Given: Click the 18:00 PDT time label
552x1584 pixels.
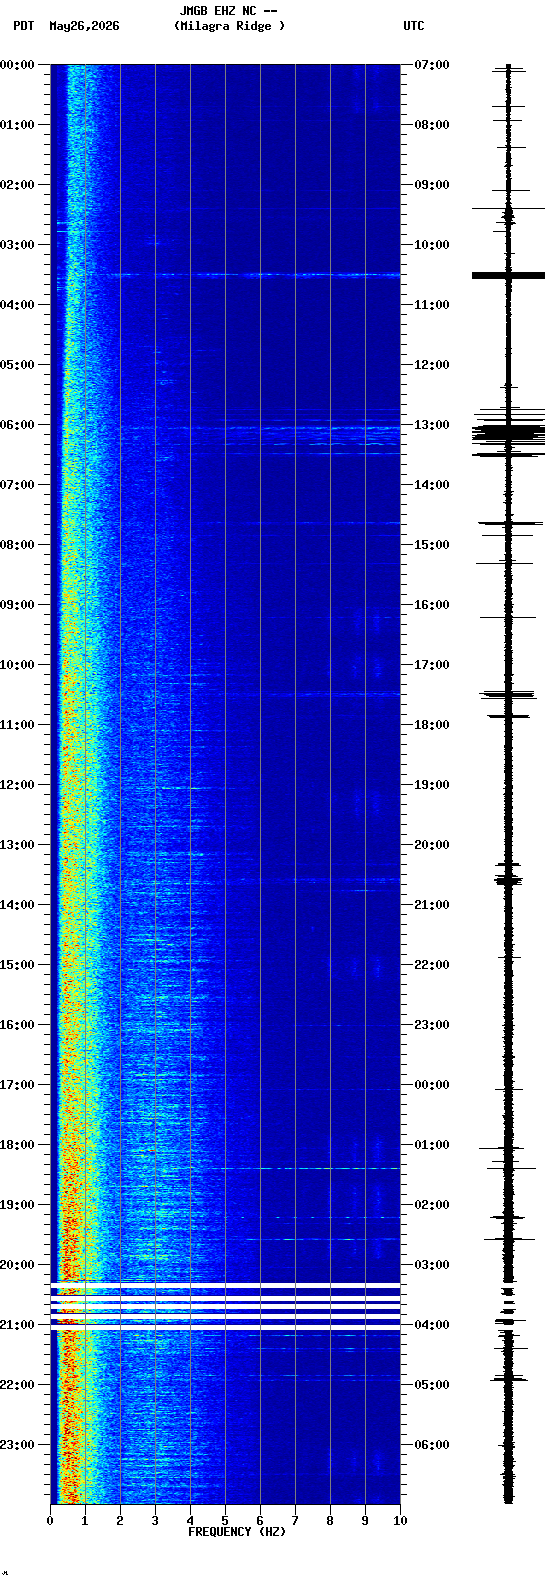Looking at the screenshot, I should click(x=17, y=1145).
